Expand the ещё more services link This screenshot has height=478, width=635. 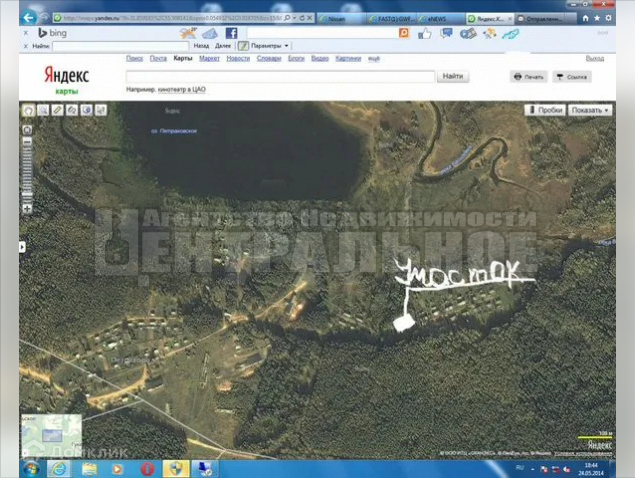tap(373, 58)
